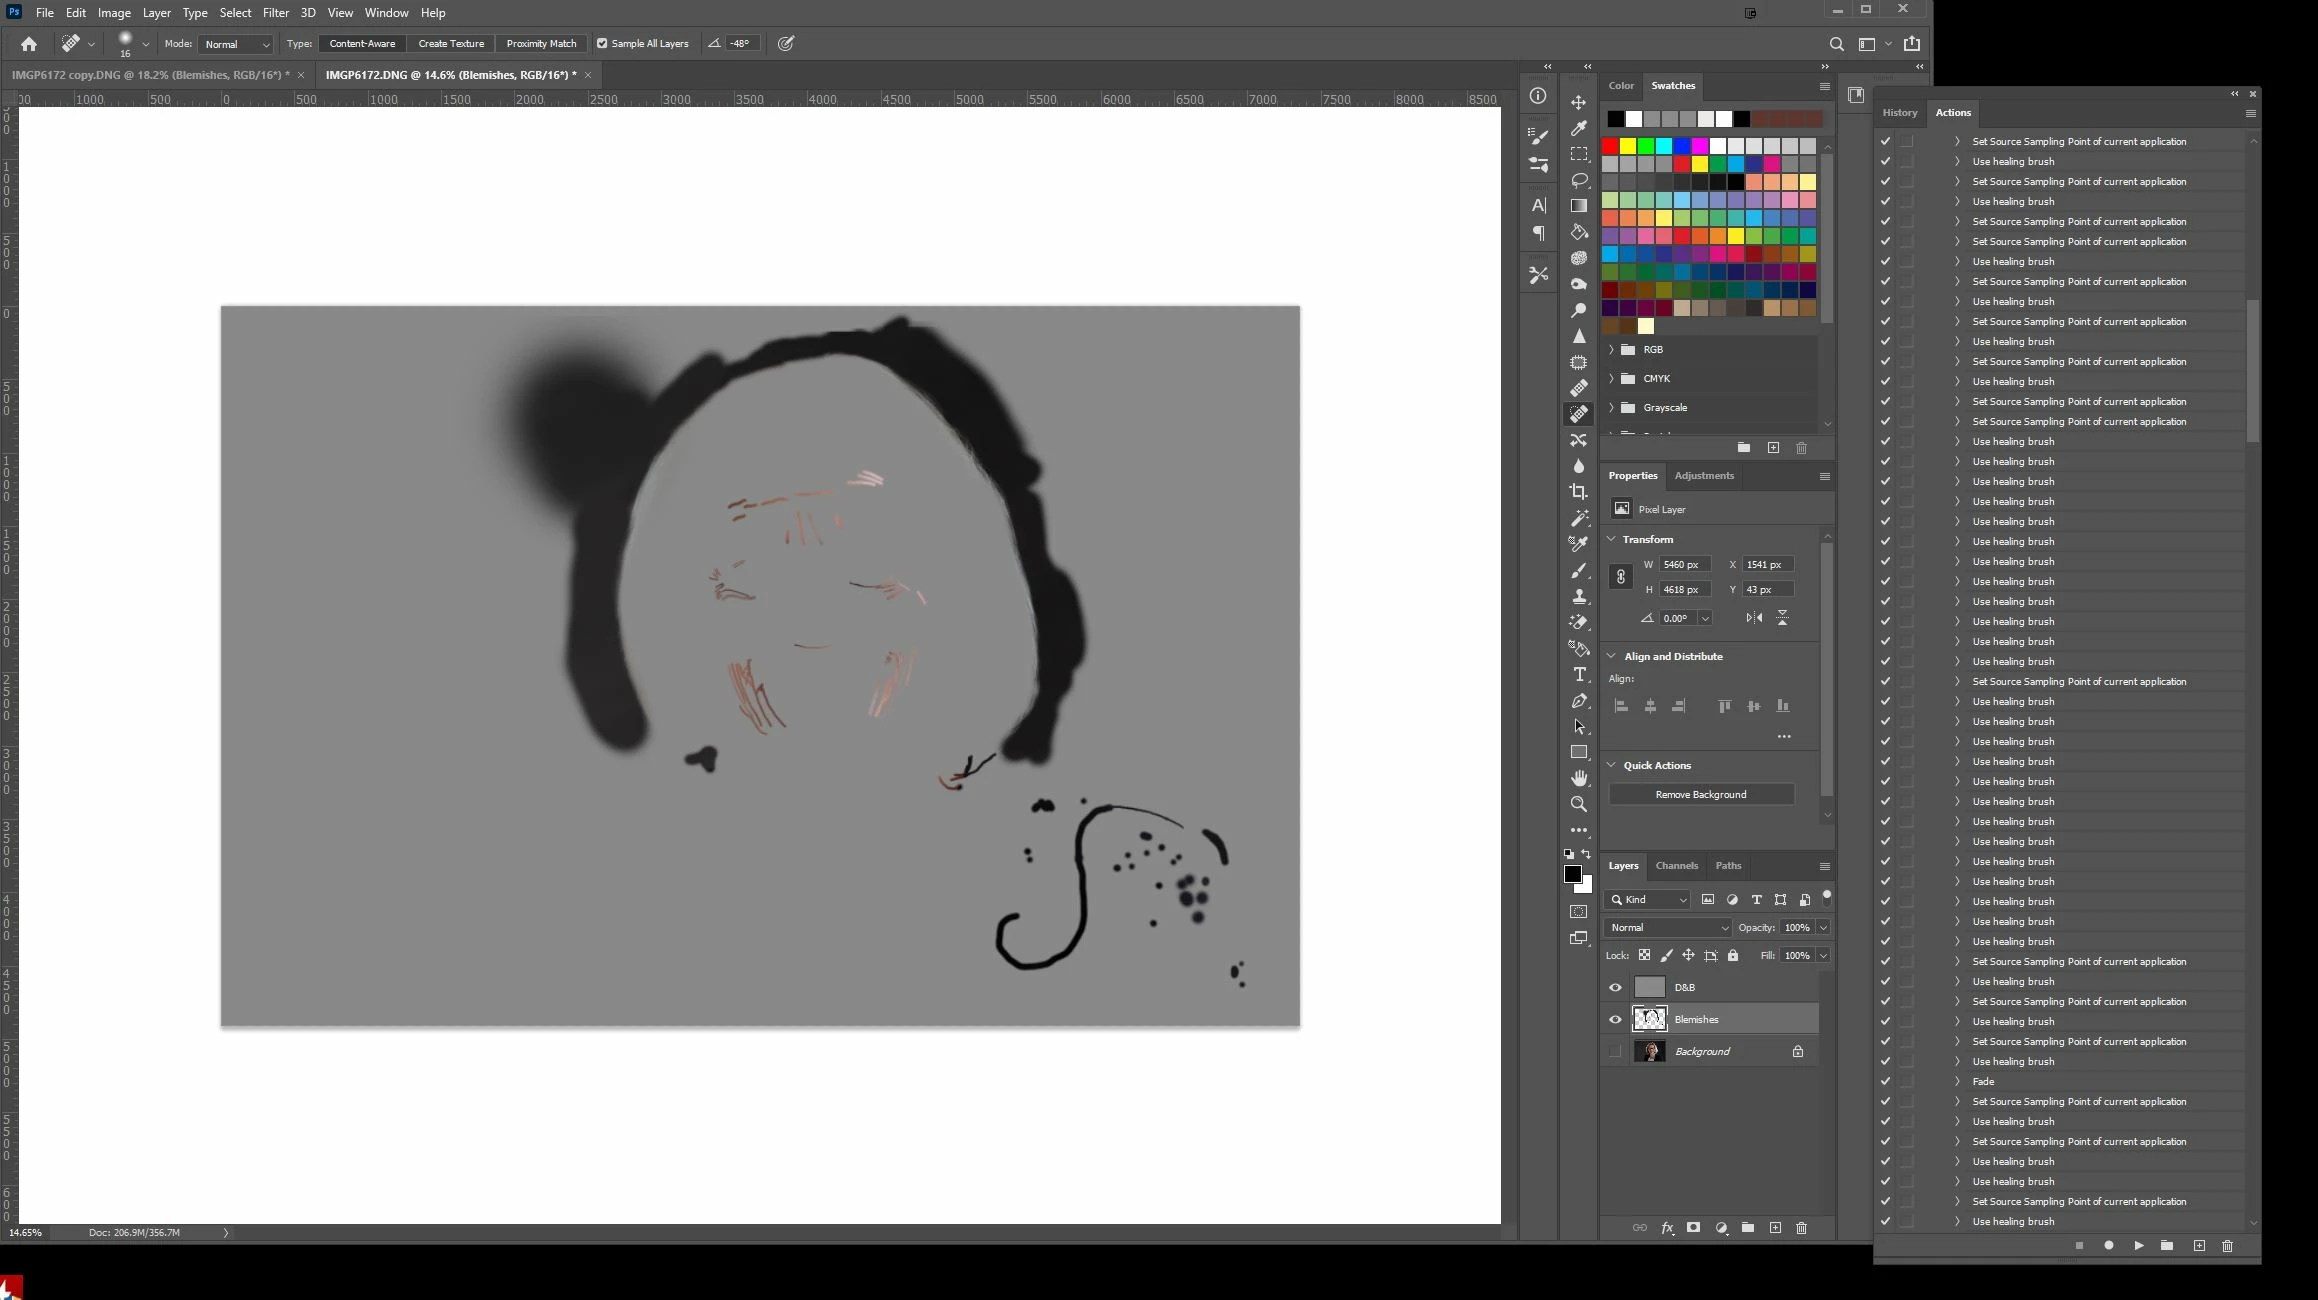Switch to the Channels tab

tap(1676, 866)
